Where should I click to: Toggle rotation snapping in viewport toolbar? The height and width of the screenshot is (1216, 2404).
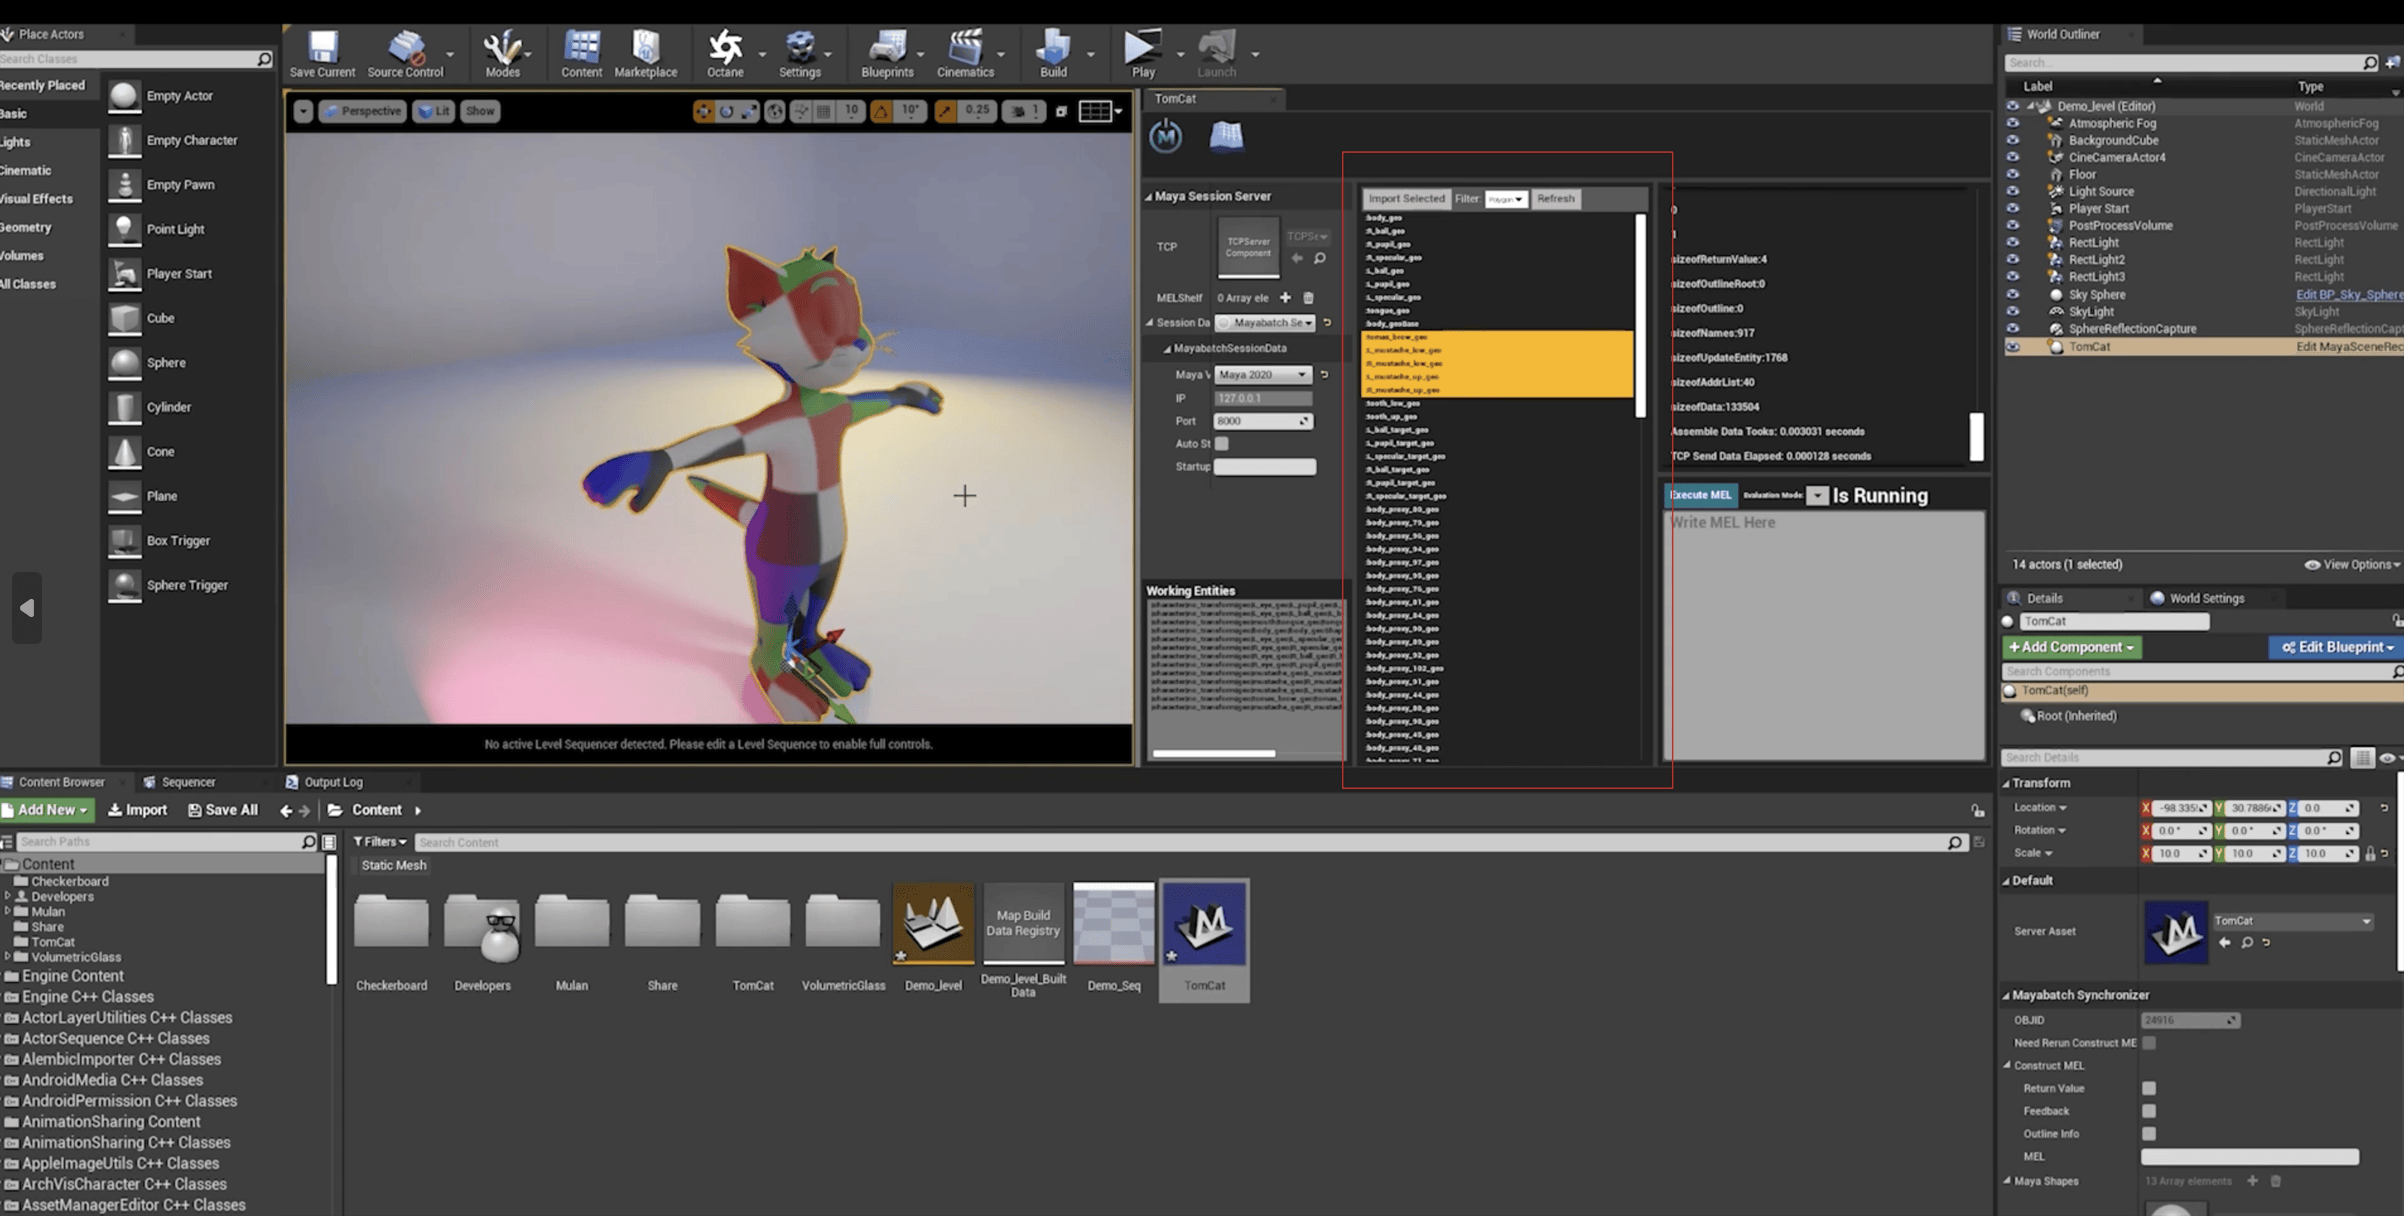[881, 111]
